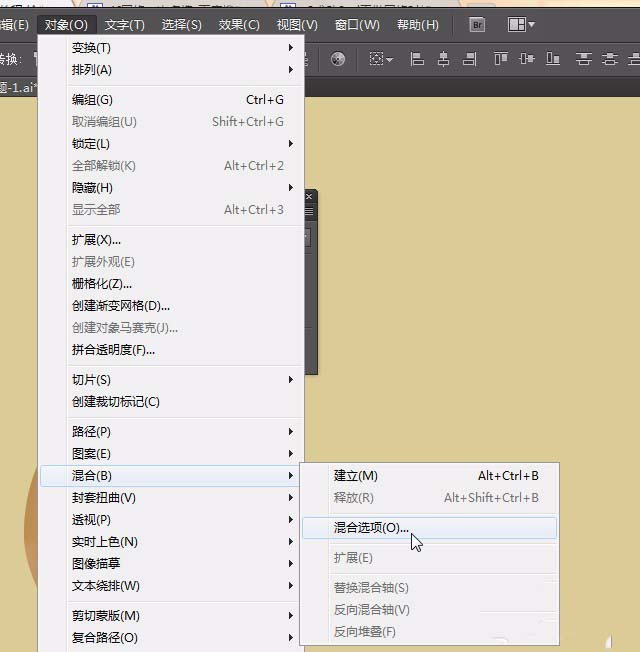Align objects to horizontal center
This screenshot has width=640, height=652.
coord(443,59)
